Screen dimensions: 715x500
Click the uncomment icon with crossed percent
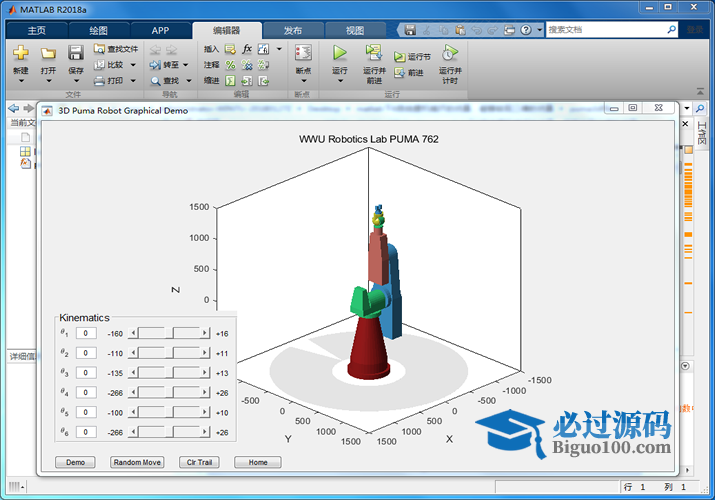[x=247, y=65]
